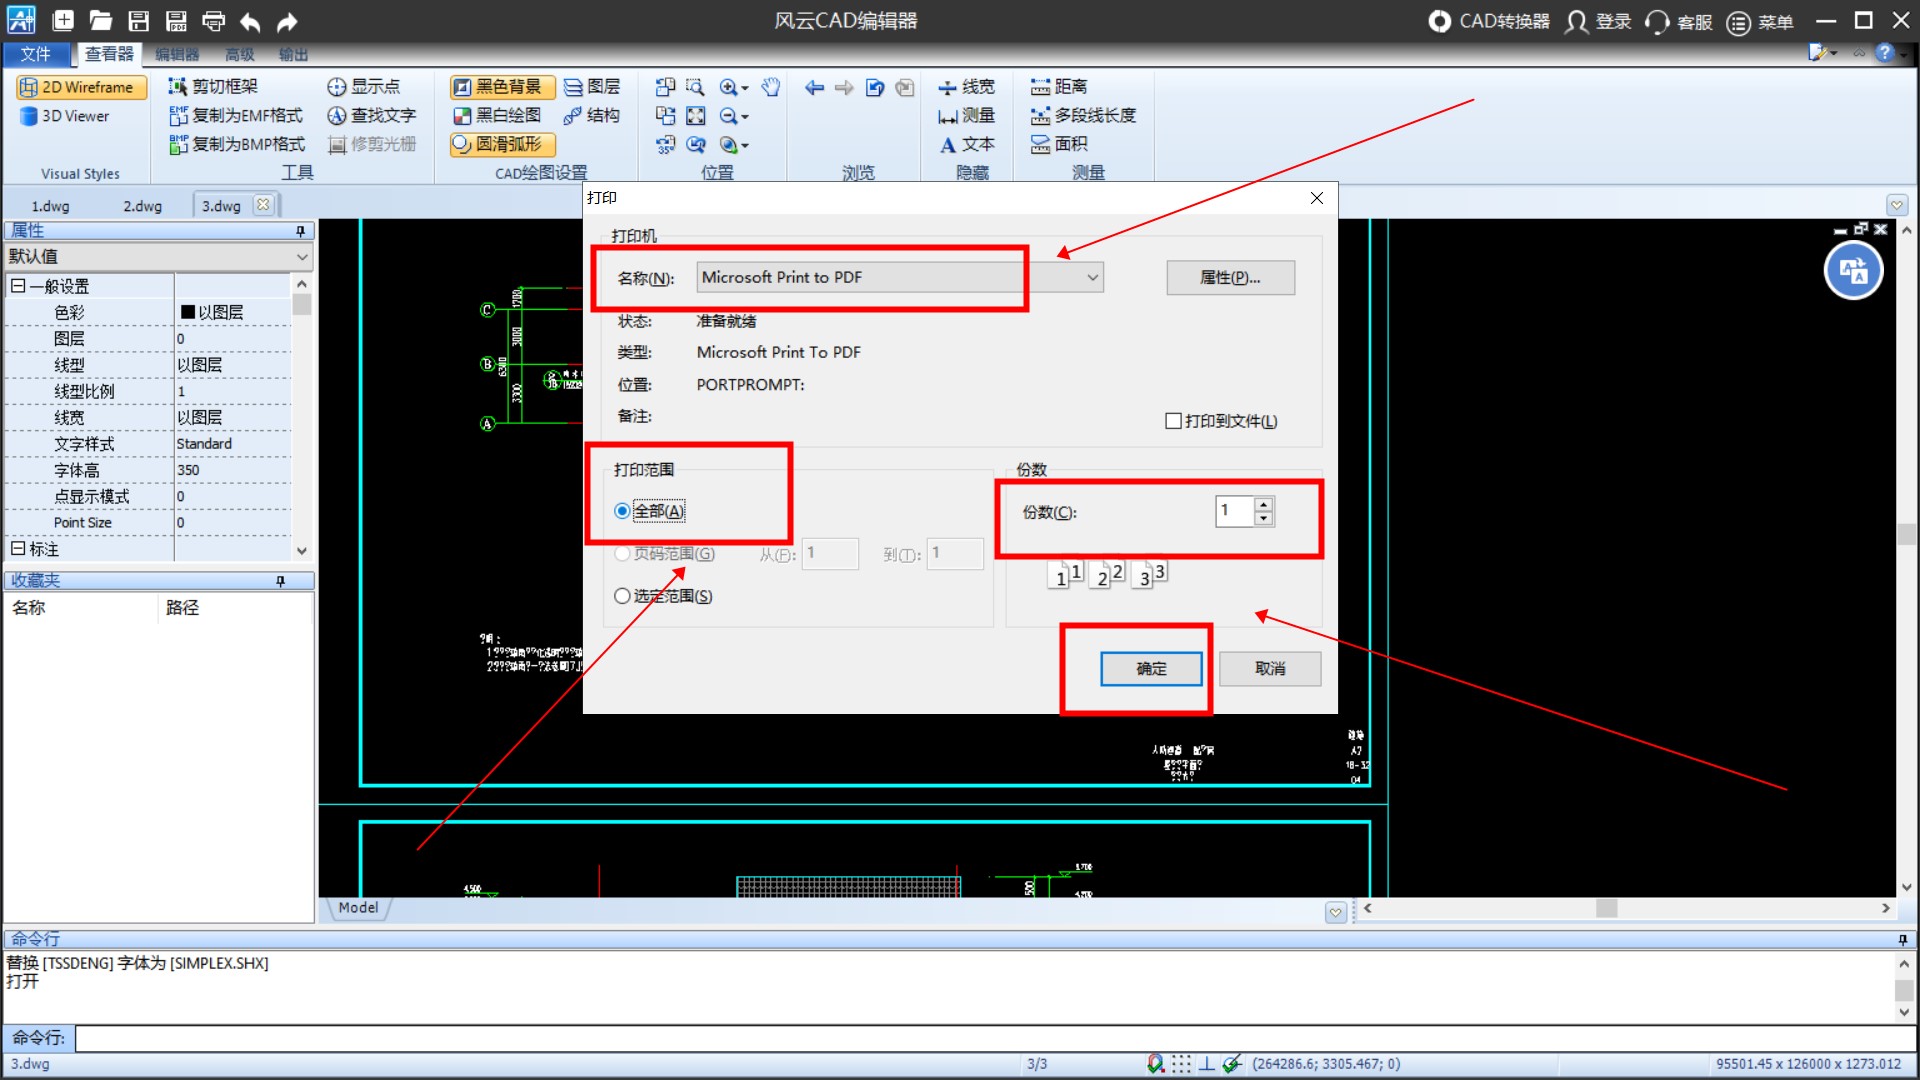1920x1080 pixels.
Task: Collapse the general settings (一般设置) tree node
Action: (18, 286)
